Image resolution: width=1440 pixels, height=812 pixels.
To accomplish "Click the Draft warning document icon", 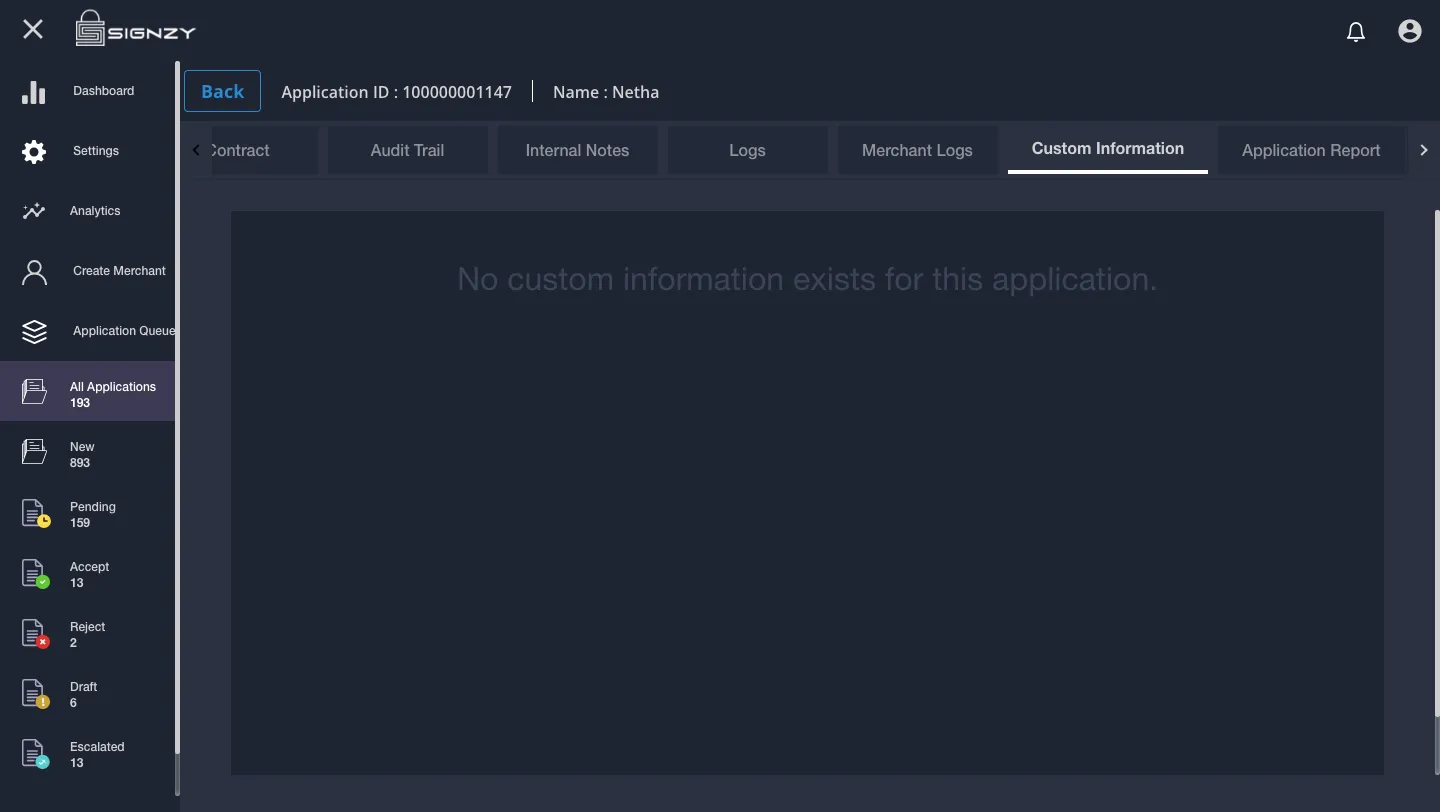I will tap(35, 693).
